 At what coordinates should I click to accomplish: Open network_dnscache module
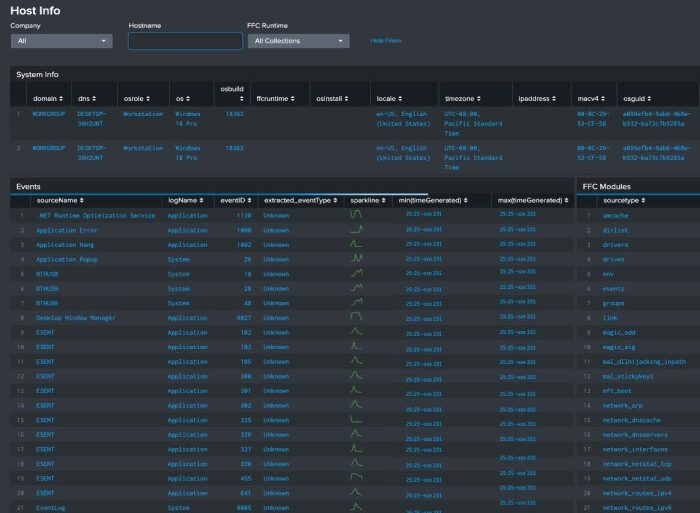click(x=631, y=420)
